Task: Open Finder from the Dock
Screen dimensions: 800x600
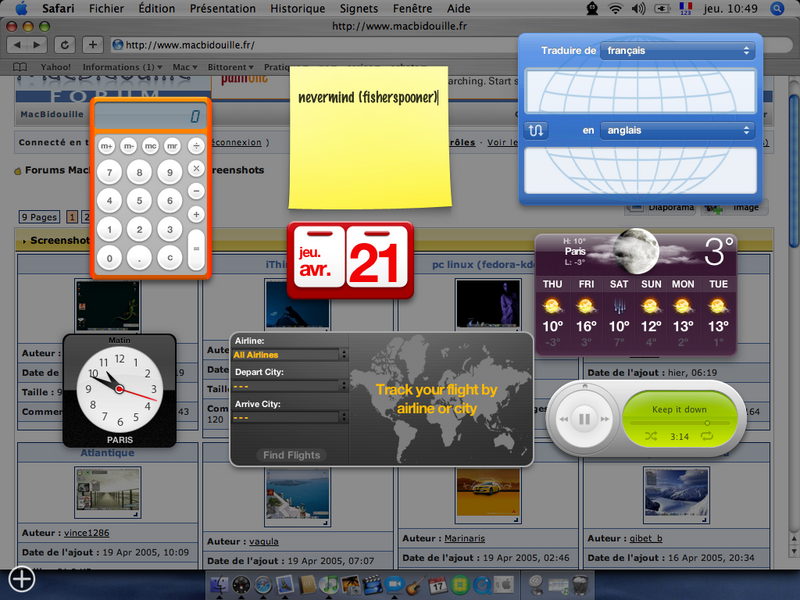Action: tap(219, 585)
